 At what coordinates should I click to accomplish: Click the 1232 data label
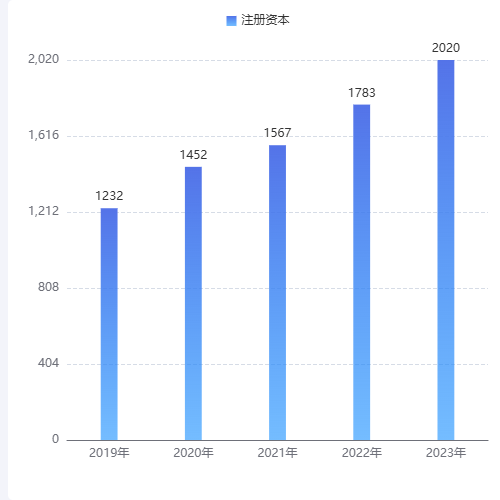coord(109,196)
